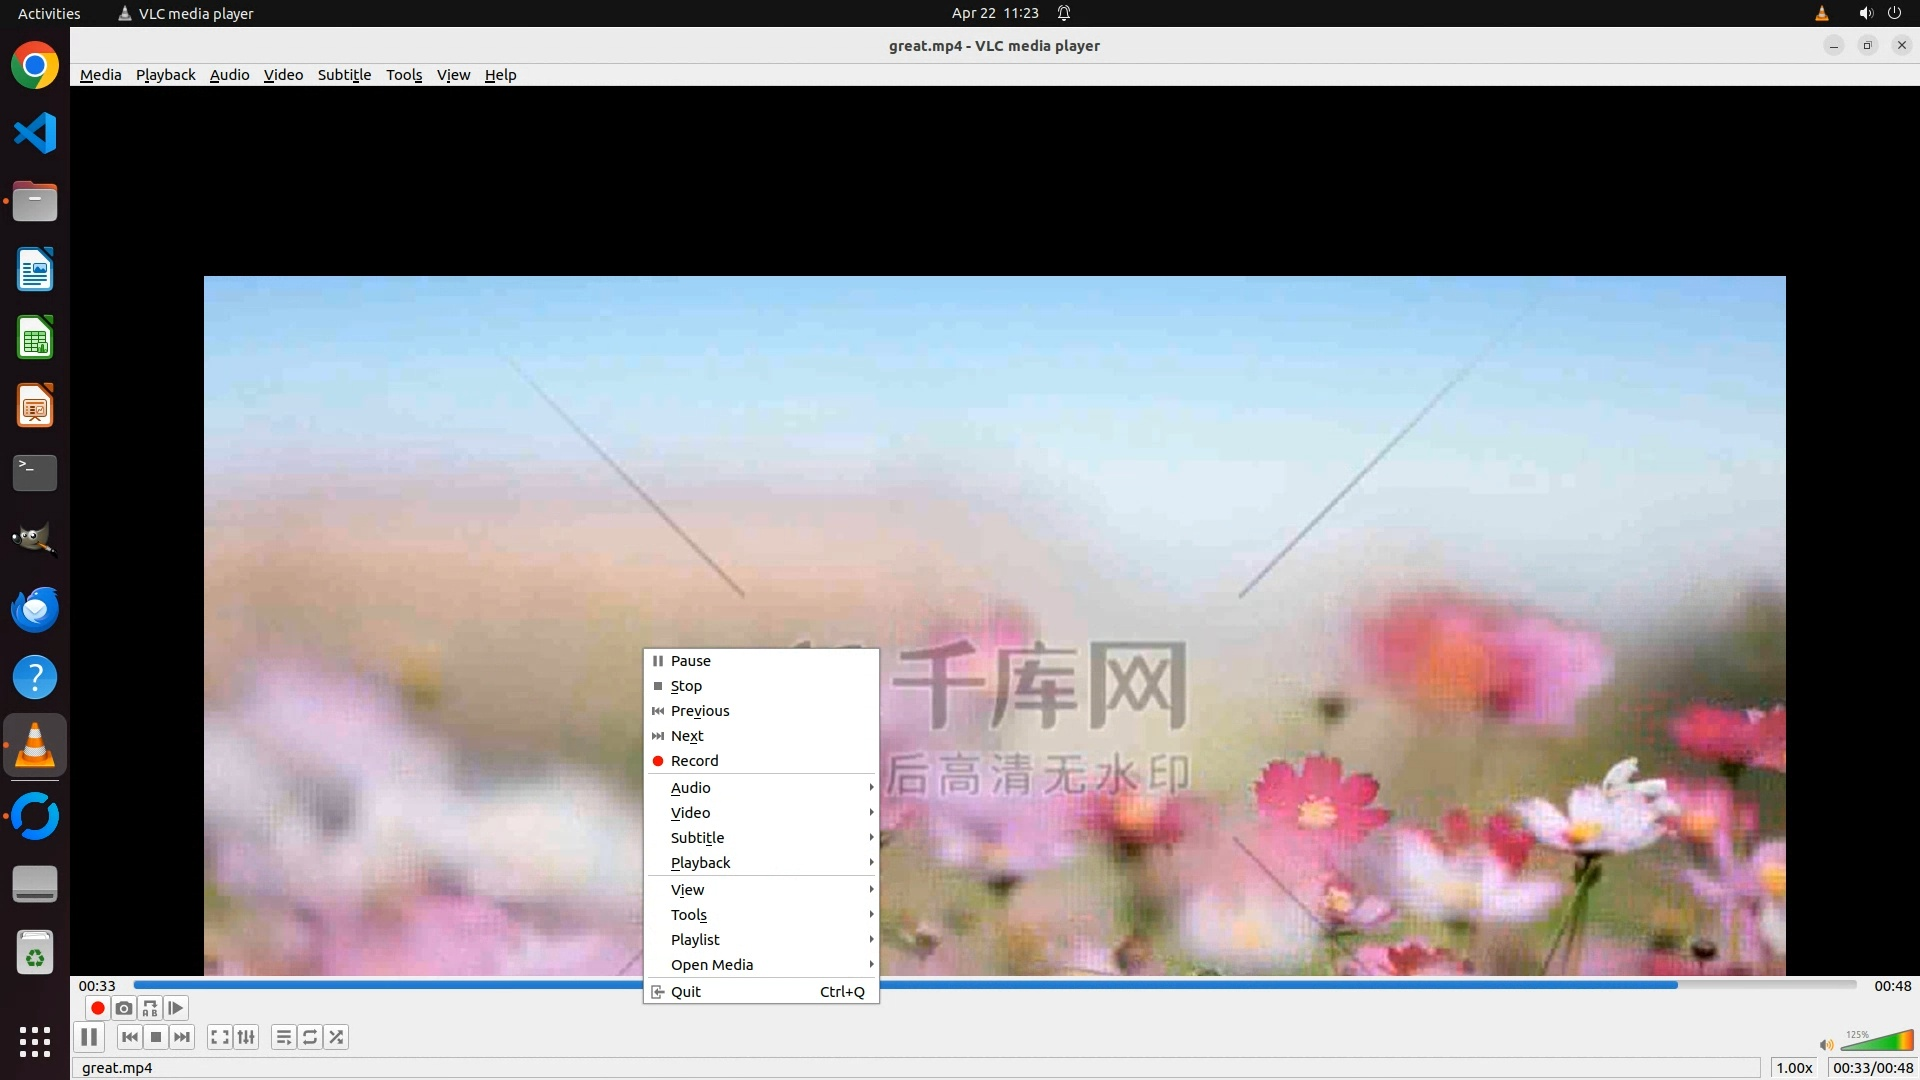Click the skip-to-next-media toolbar button

(x=182, y=1037)
